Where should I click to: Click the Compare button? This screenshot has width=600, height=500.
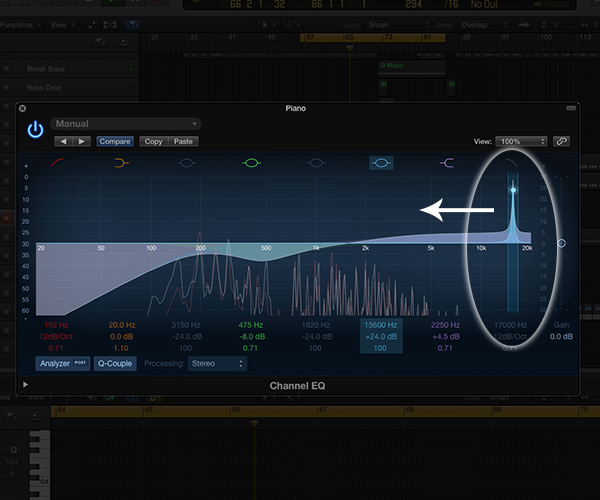[x=115, y=142]
